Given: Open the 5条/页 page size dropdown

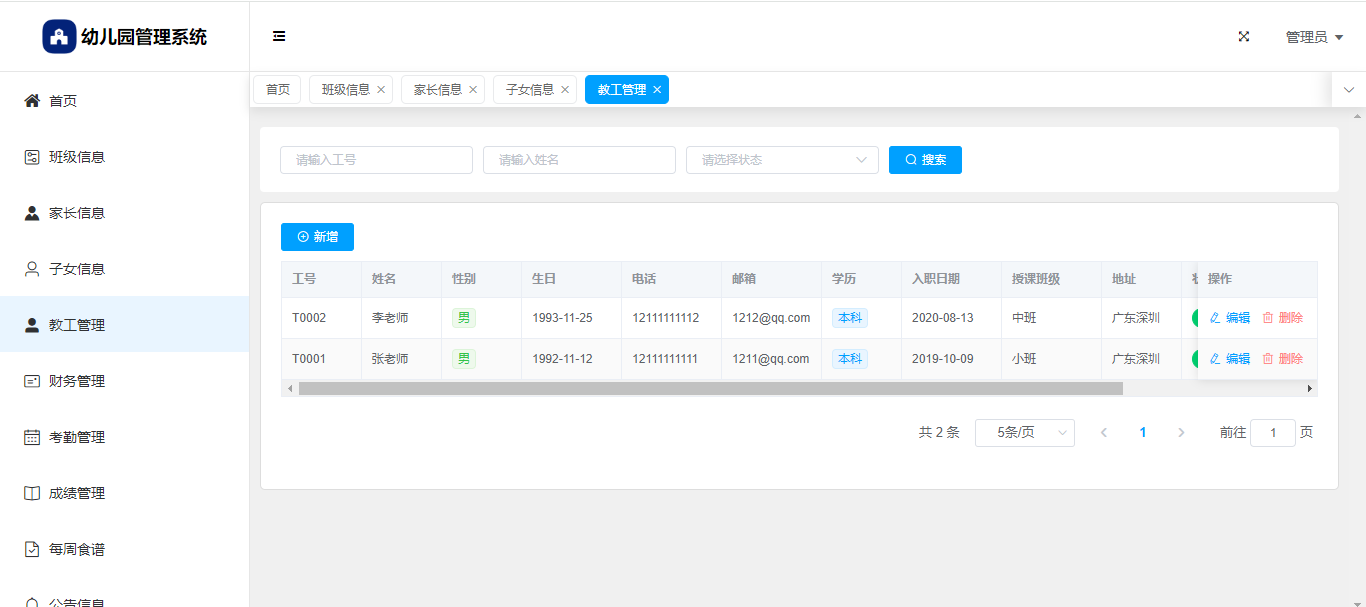Looking at the screenshot, I should (x=1024, y=433).
